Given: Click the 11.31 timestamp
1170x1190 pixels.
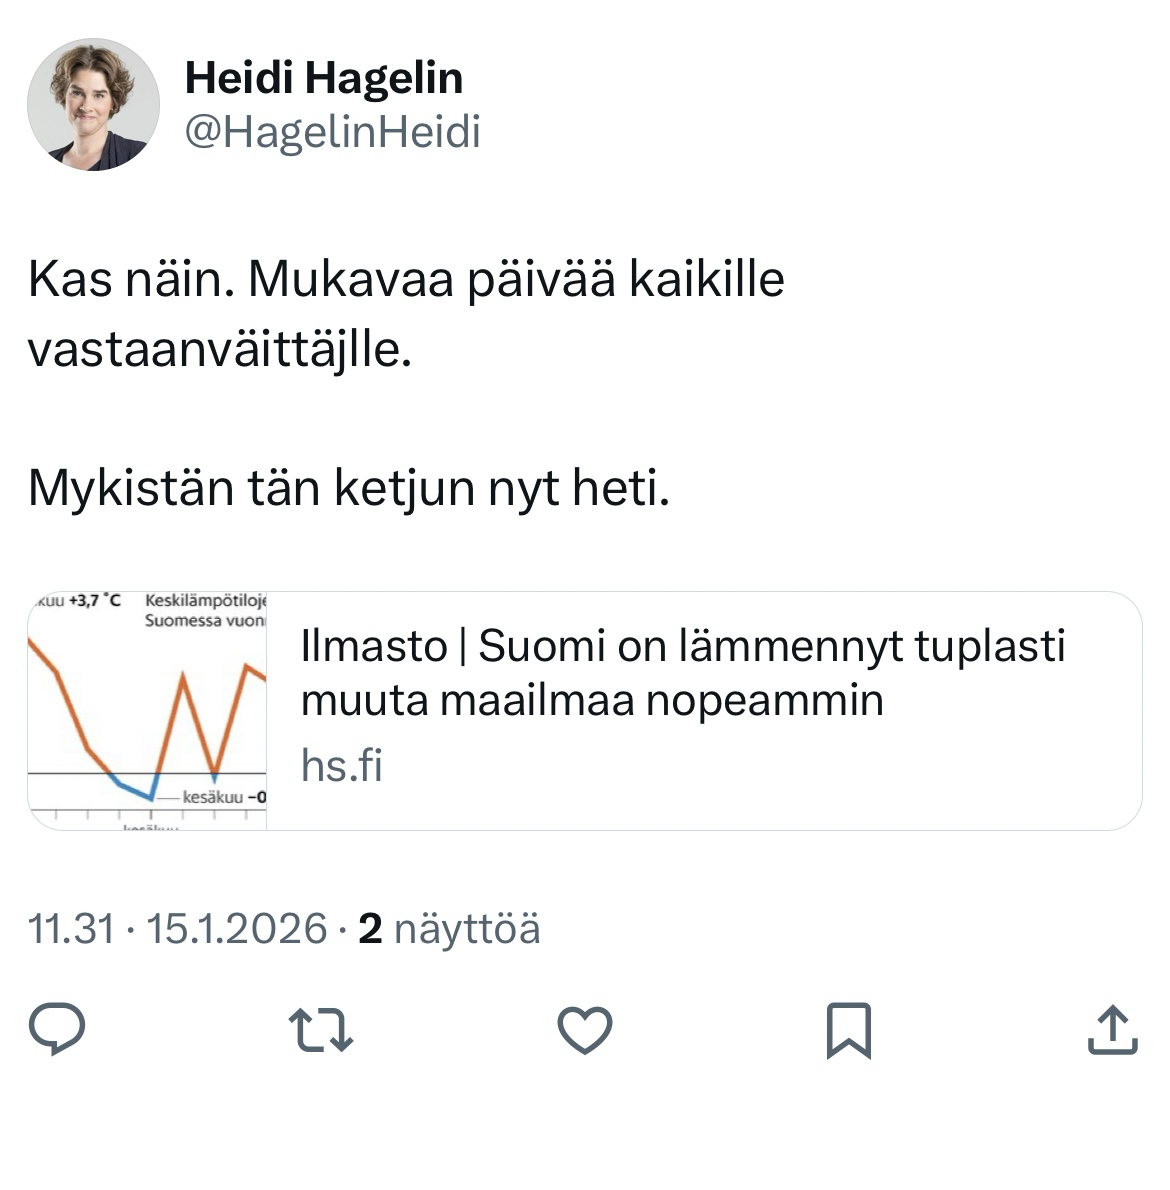Looking at the screenshot, I should click(70, 929).
